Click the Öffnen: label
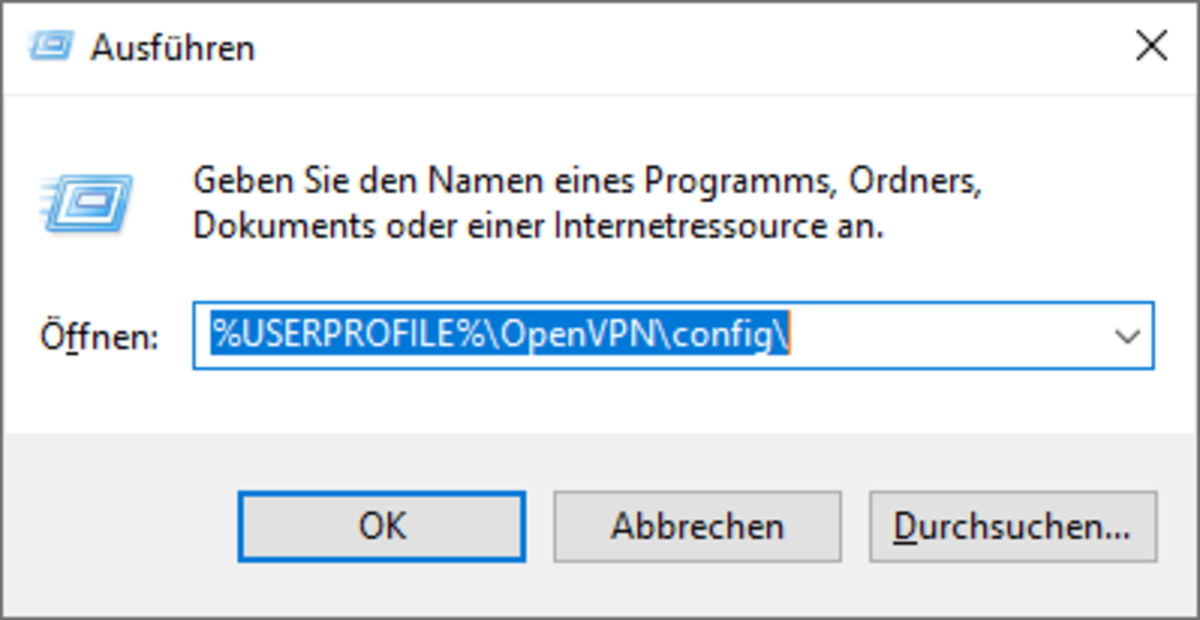The height and width of the screenshot is (620, 1200). (x=99, y=337)
